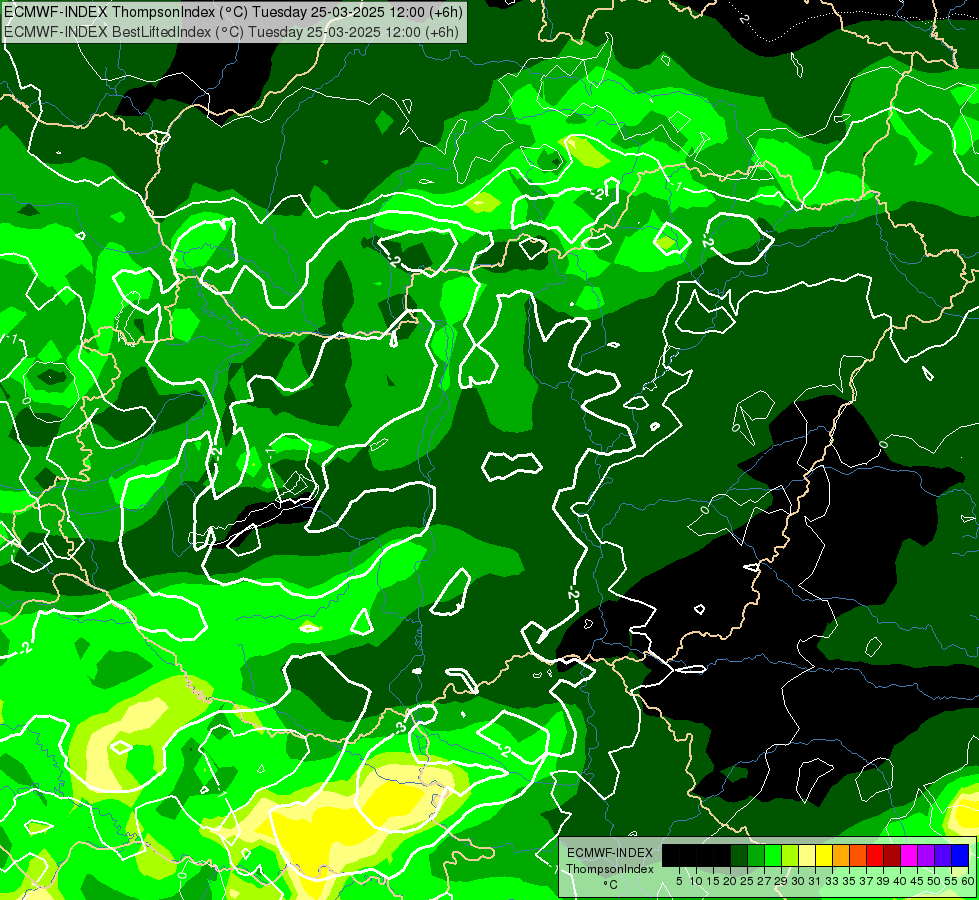Click legend scale value 30
The width and height of the screenshot is (979, 900).
798,881
